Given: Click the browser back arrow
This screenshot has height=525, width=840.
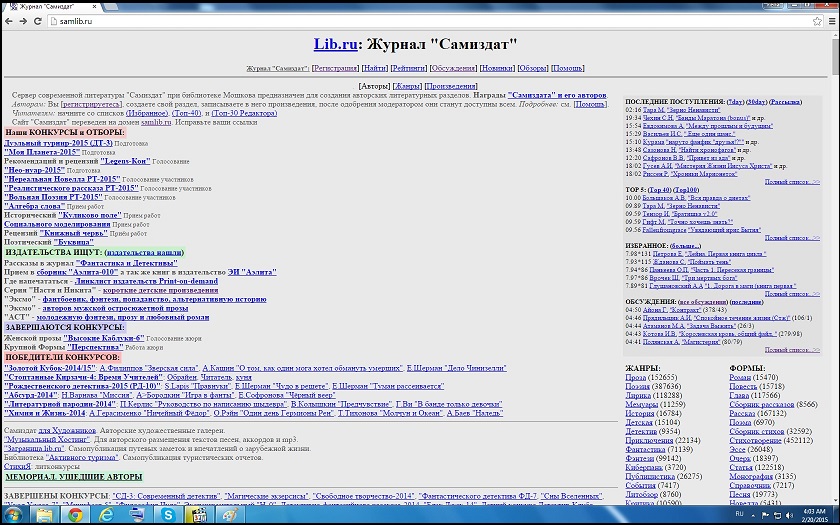Looking at the screenshot, I should tap(9, 20).
